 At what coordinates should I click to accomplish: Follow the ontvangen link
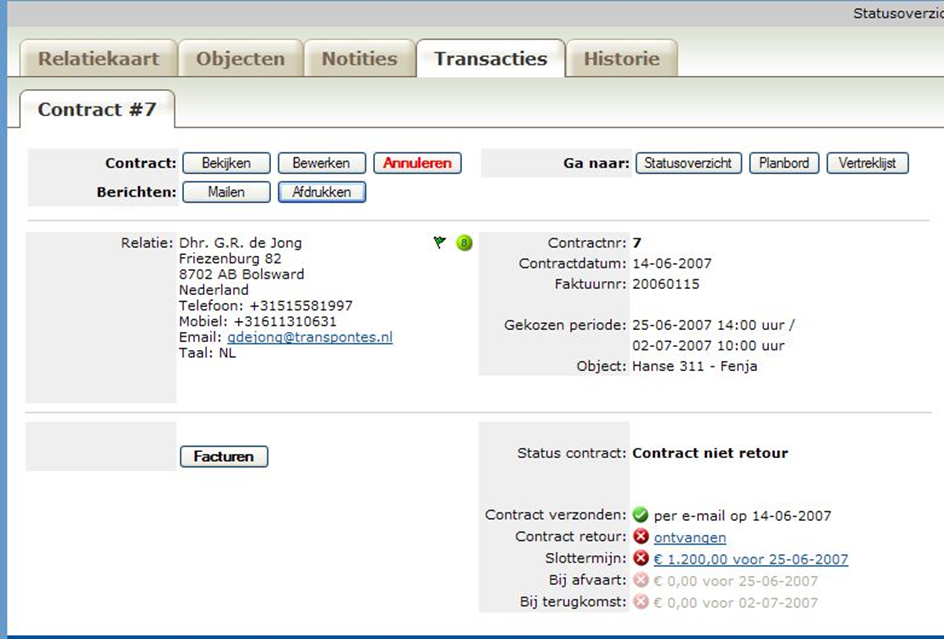[689, 538]
